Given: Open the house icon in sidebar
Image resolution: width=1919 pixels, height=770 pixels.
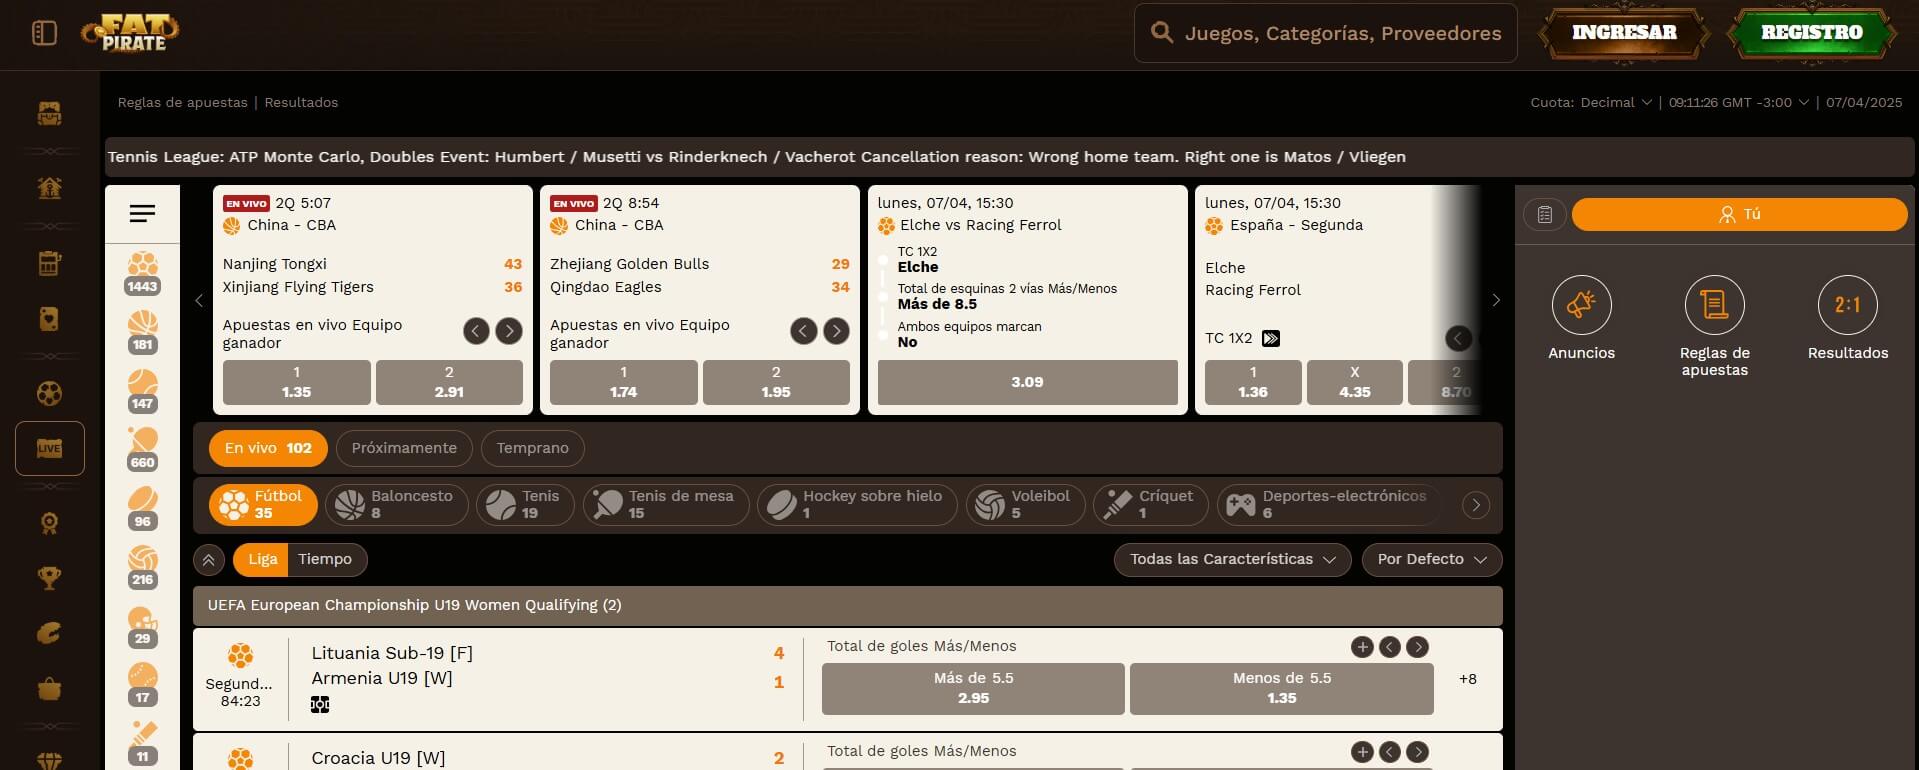Looking at the screenshot, I should 49,187.
